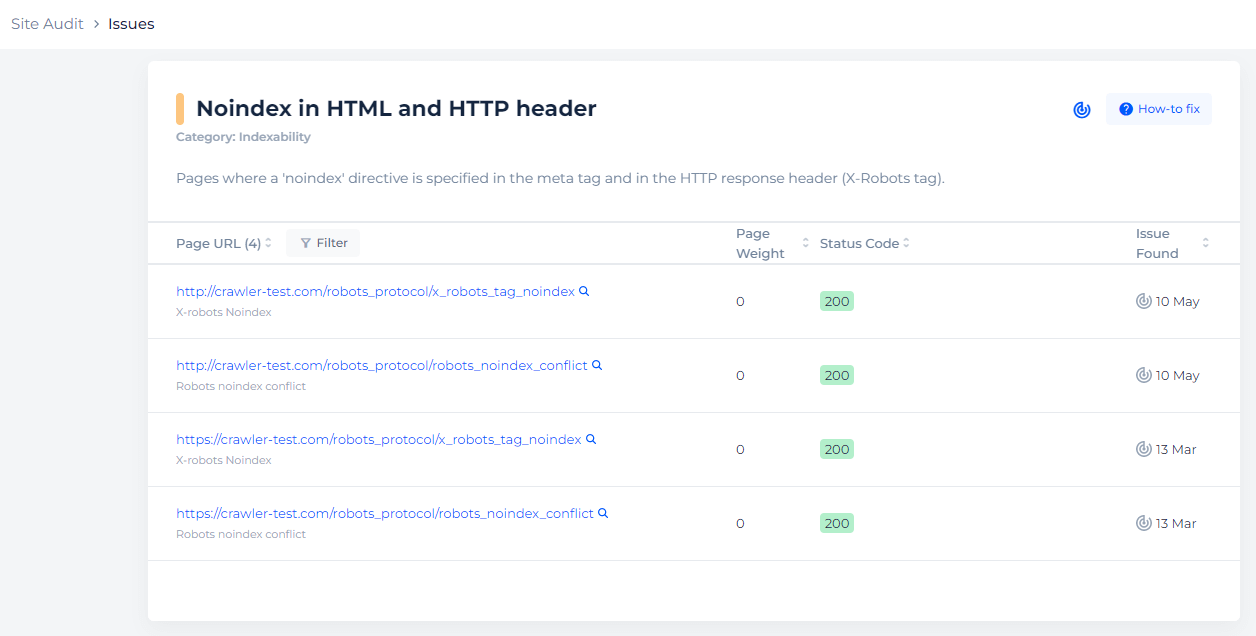The image size is (1256, 636).
Task: Click the chevron separator in breadcrumb
Action: [x=96, y=24]
